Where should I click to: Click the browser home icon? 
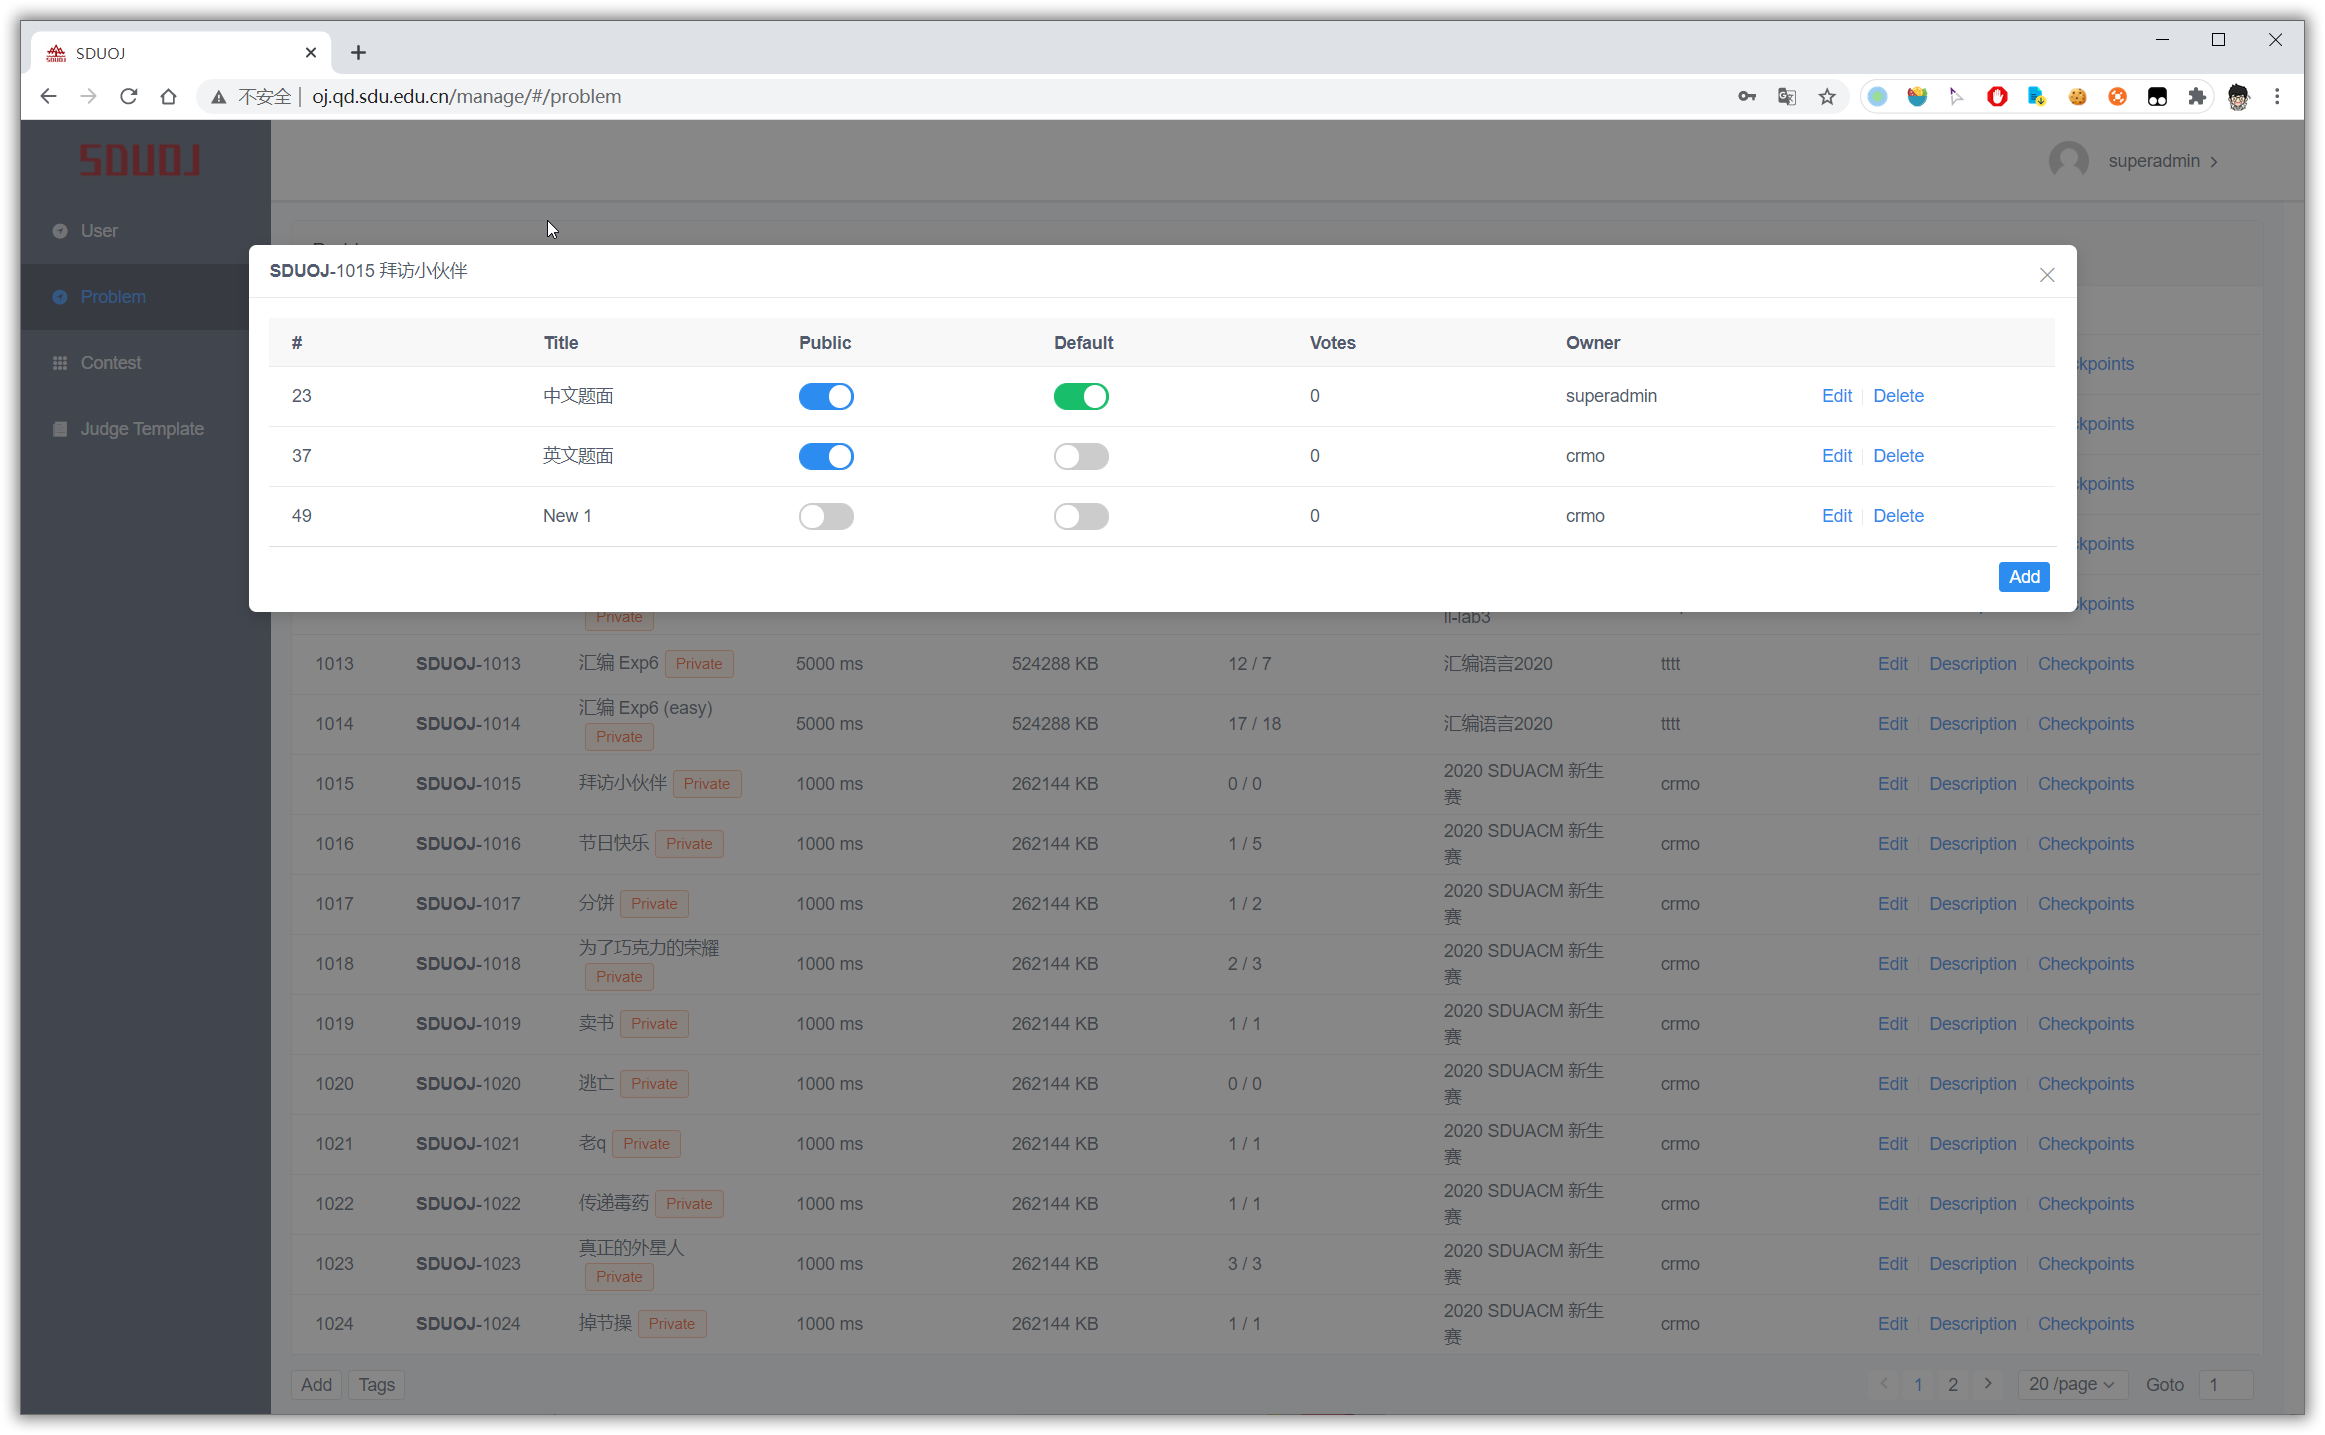168,96
